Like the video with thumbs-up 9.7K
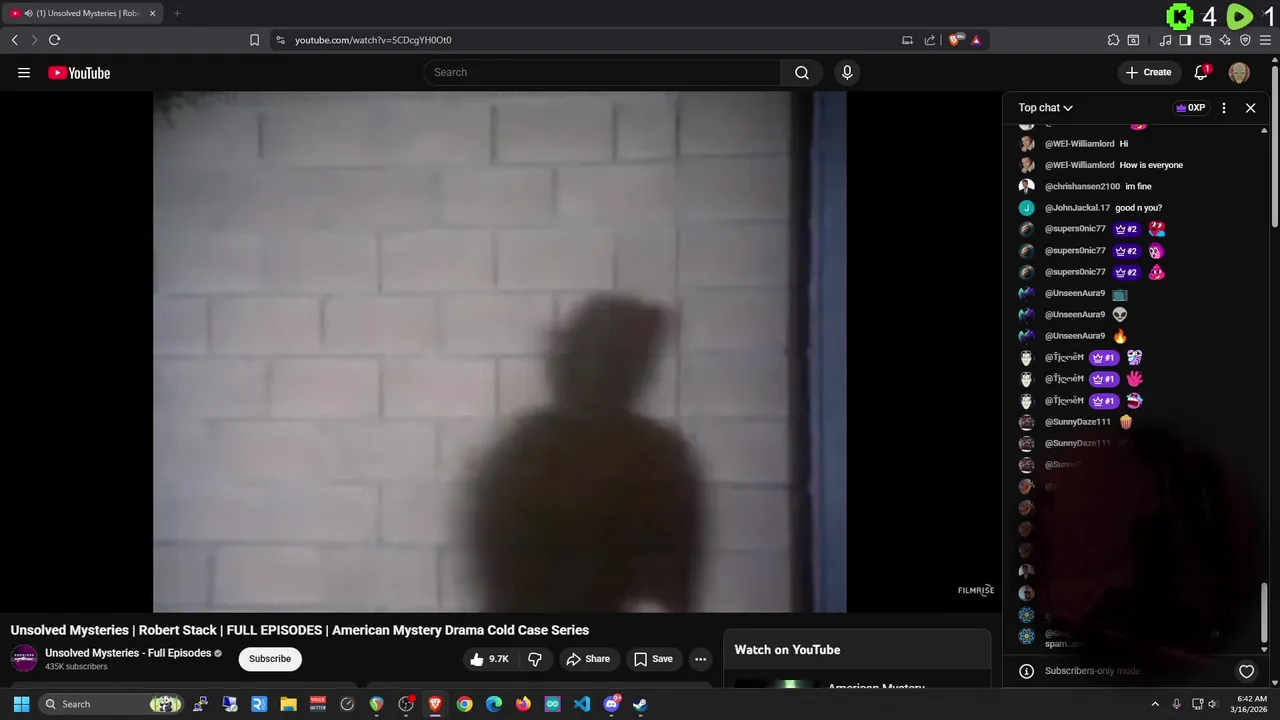This screenshot has height=720, width=1280. click(490, 659)
